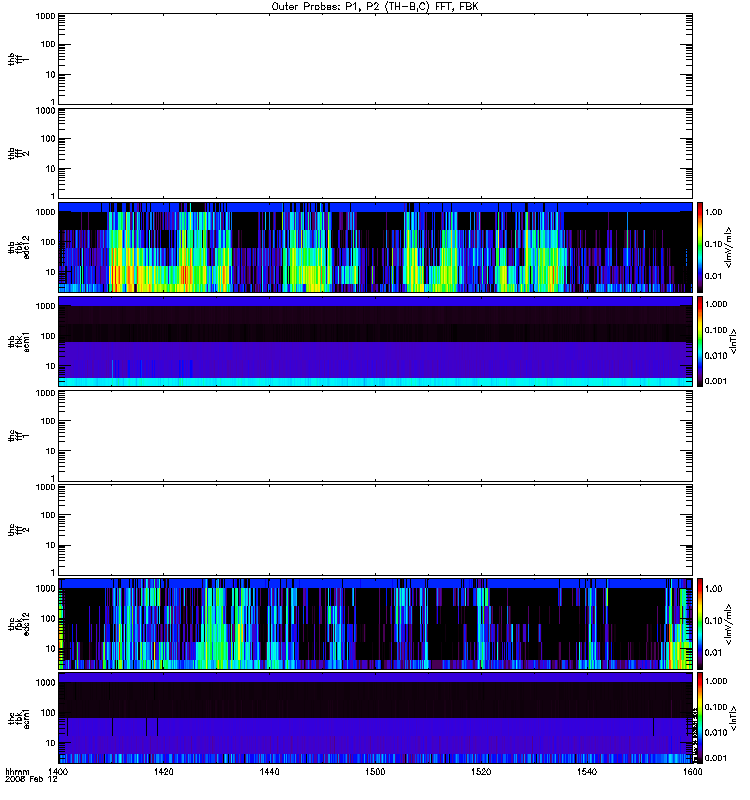Click the '<|mV/m|>' unit label beside thb edc12
750x800 pixels.
[x=728, y=247]
